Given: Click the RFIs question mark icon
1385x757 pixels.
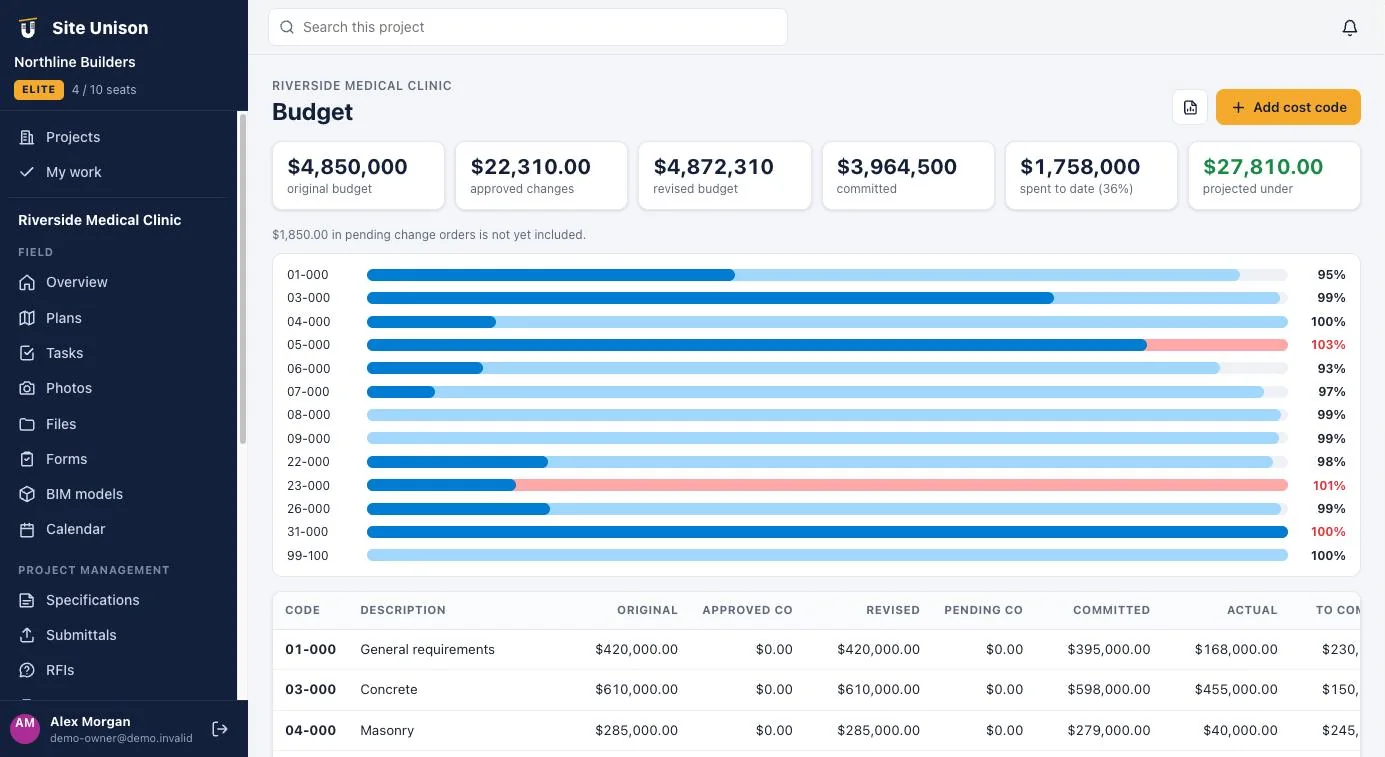Looking at the screenshot, I should coord(27,670).
